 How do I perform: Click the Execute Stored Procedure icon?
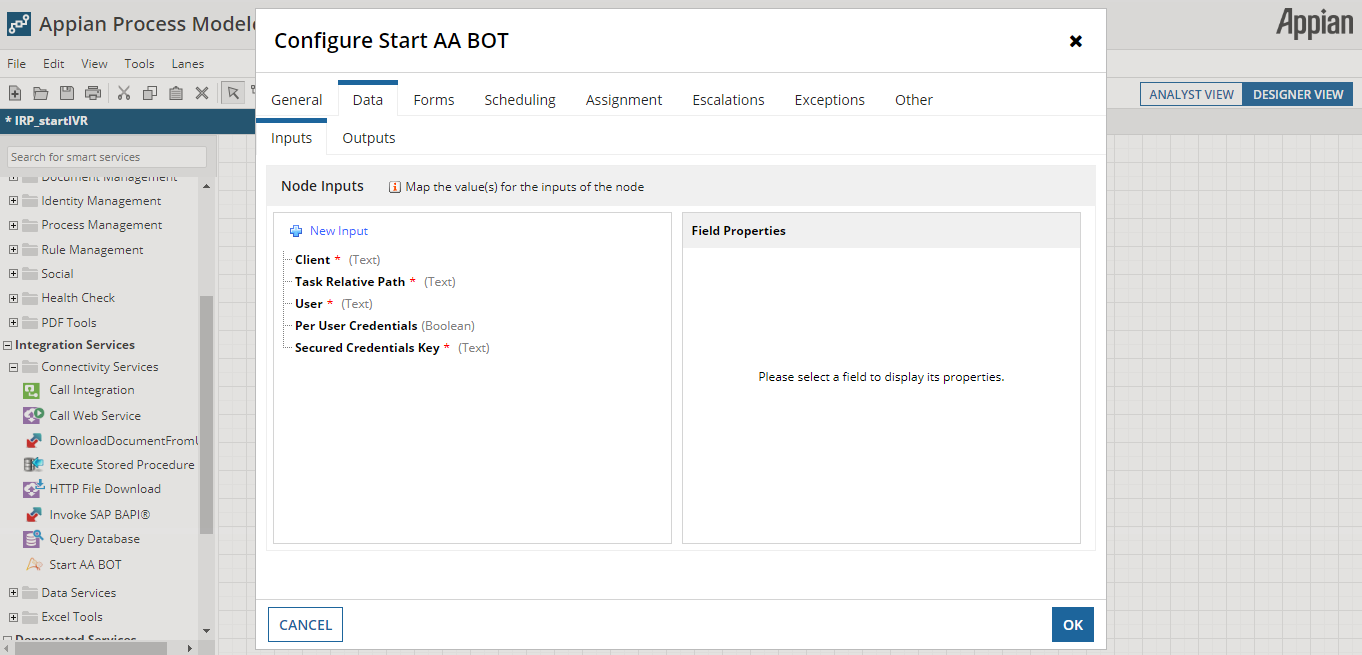point(31,465)
